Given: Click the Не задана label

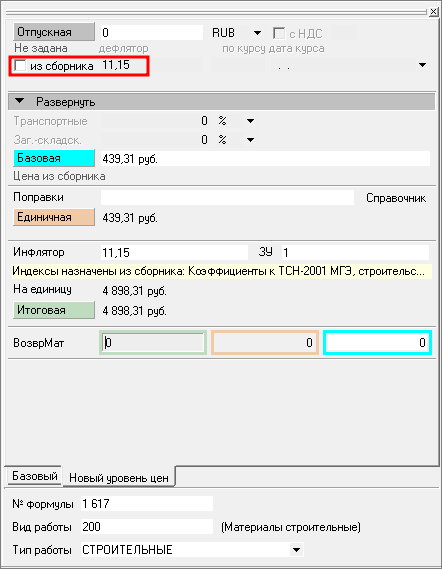Looking at the screenshot, I should click(x=41, y=48).
